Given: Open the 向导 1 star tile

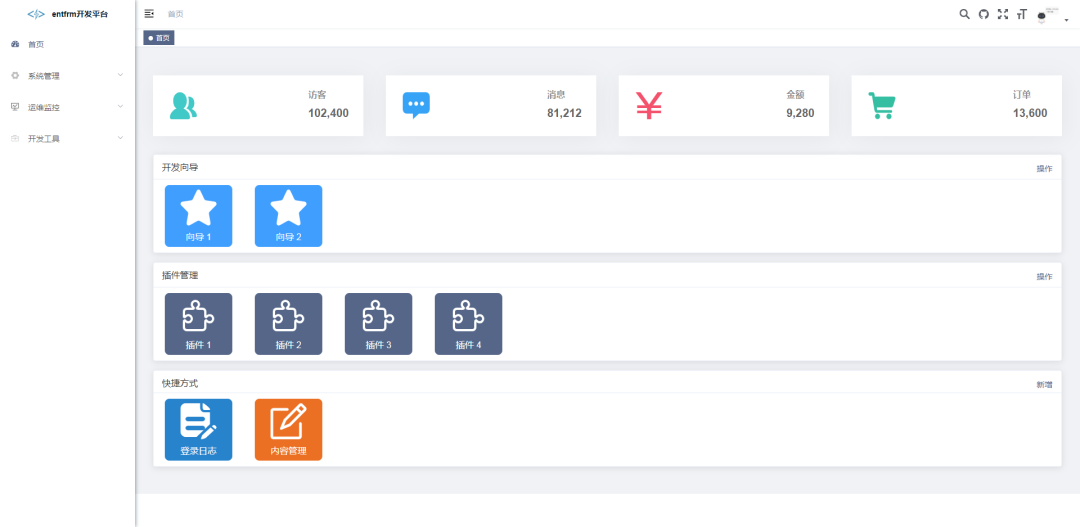Looking at the screenshot, I should pyautogui.click(x=198, y=216).
